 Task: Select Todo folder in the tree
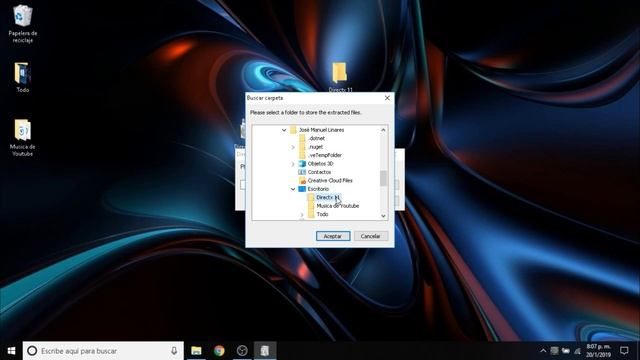(x=322, y=214)
